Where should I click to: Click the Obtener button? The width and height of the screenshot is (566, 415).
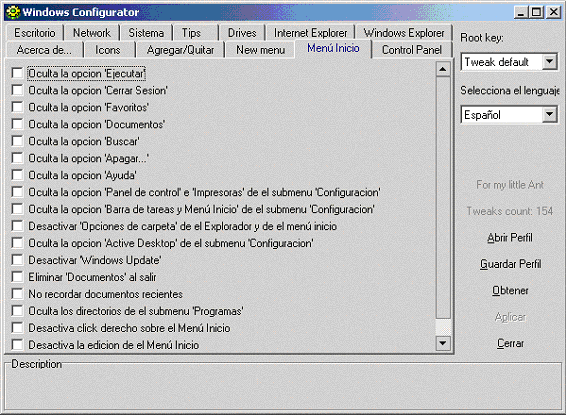pos(510,290)
